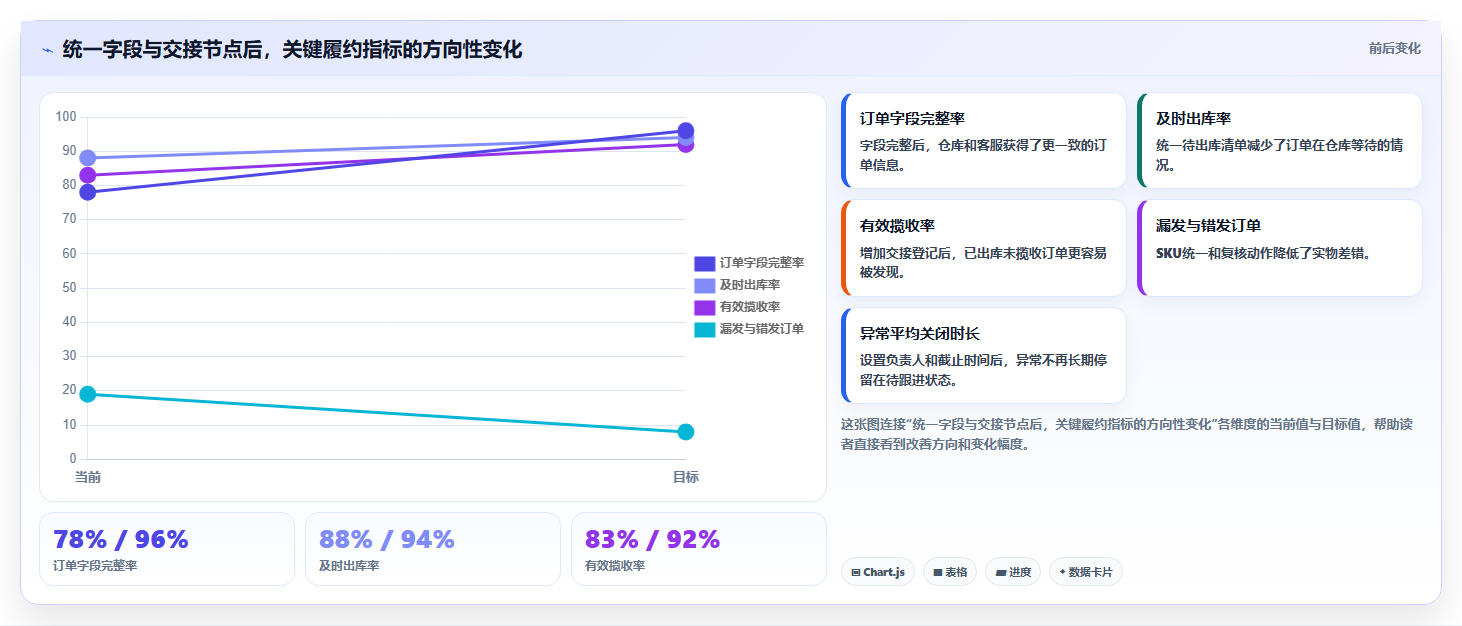Screen dimensions: 1462x626
Task: Click the 进度 tag pill
Action: 1013,572
